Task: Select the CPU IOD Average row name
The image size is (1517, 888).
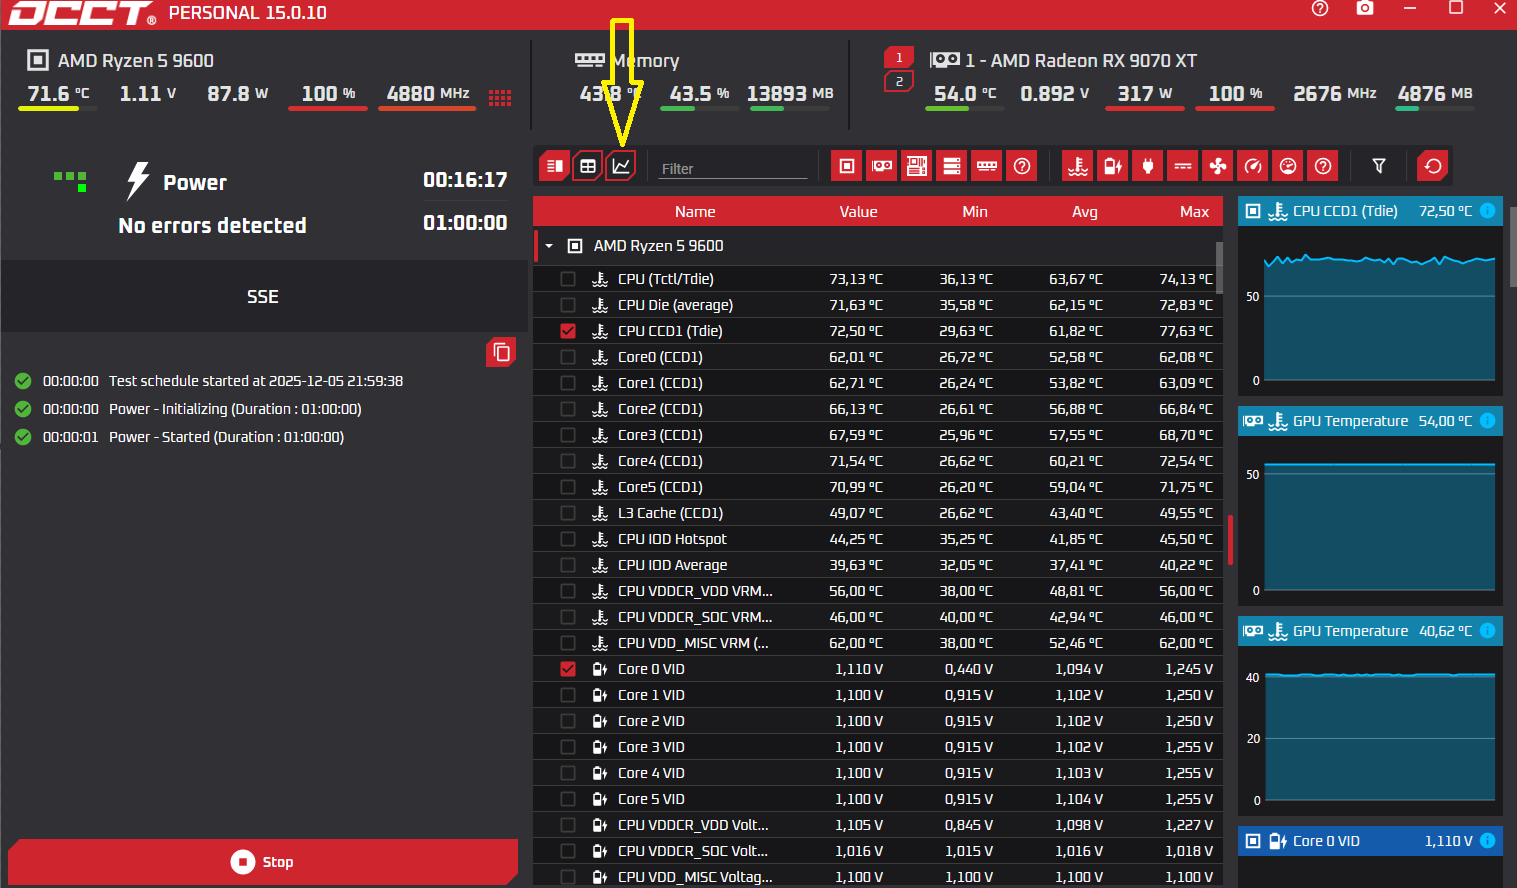Action: [x=672, y=565]
